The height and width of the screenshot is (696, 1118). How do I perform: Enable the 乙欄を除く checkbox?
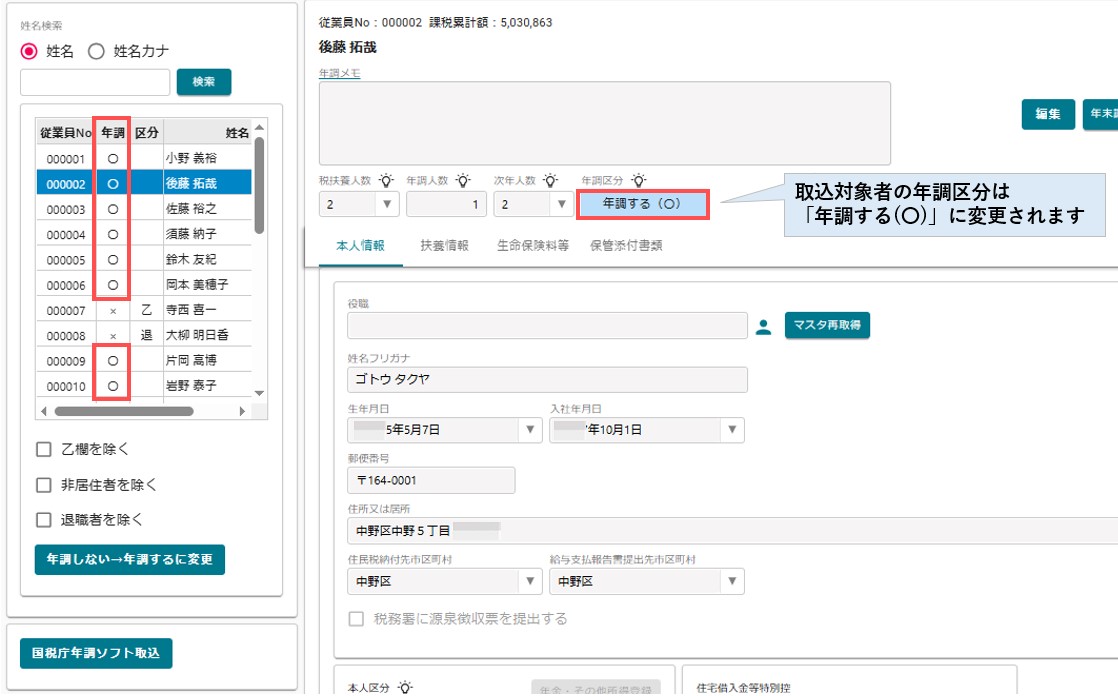pyautogui.click(x=44, y=449)
